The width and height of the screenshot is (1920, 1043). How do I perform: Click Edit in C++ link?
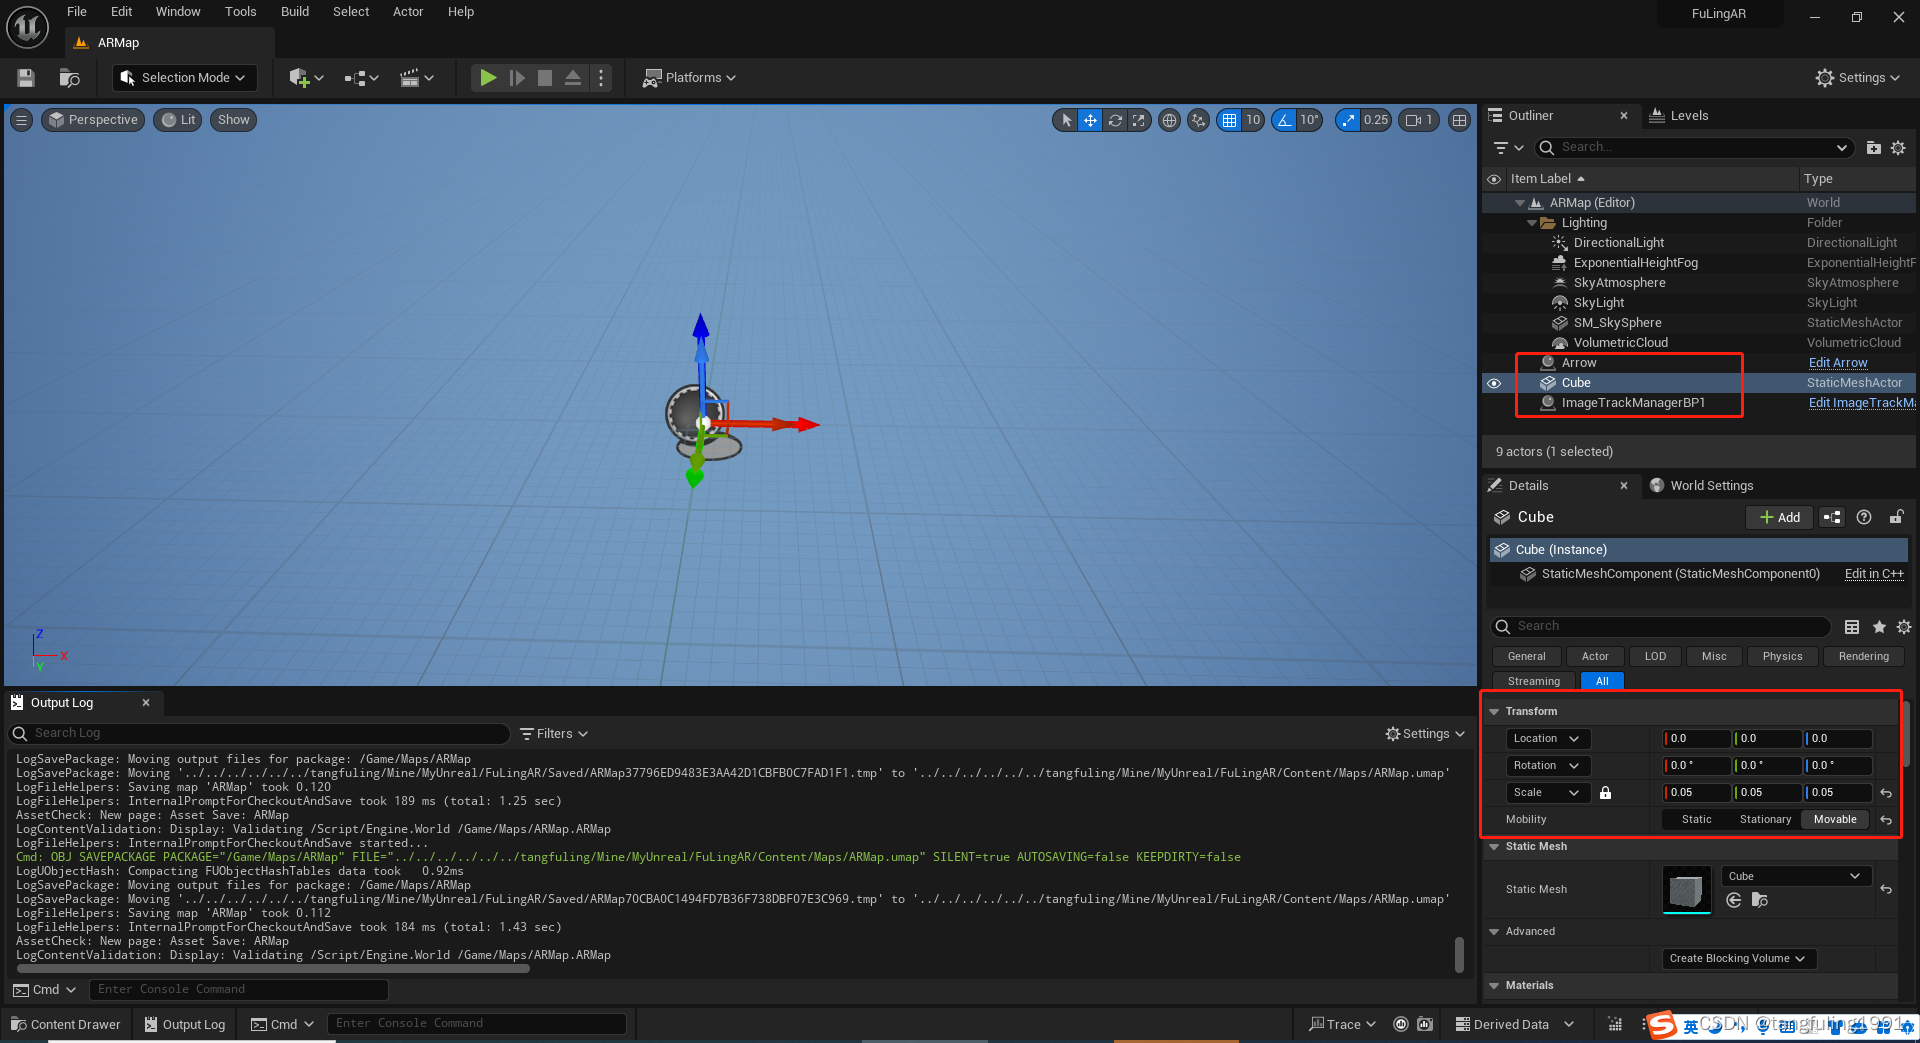(x=1874, y=574)
